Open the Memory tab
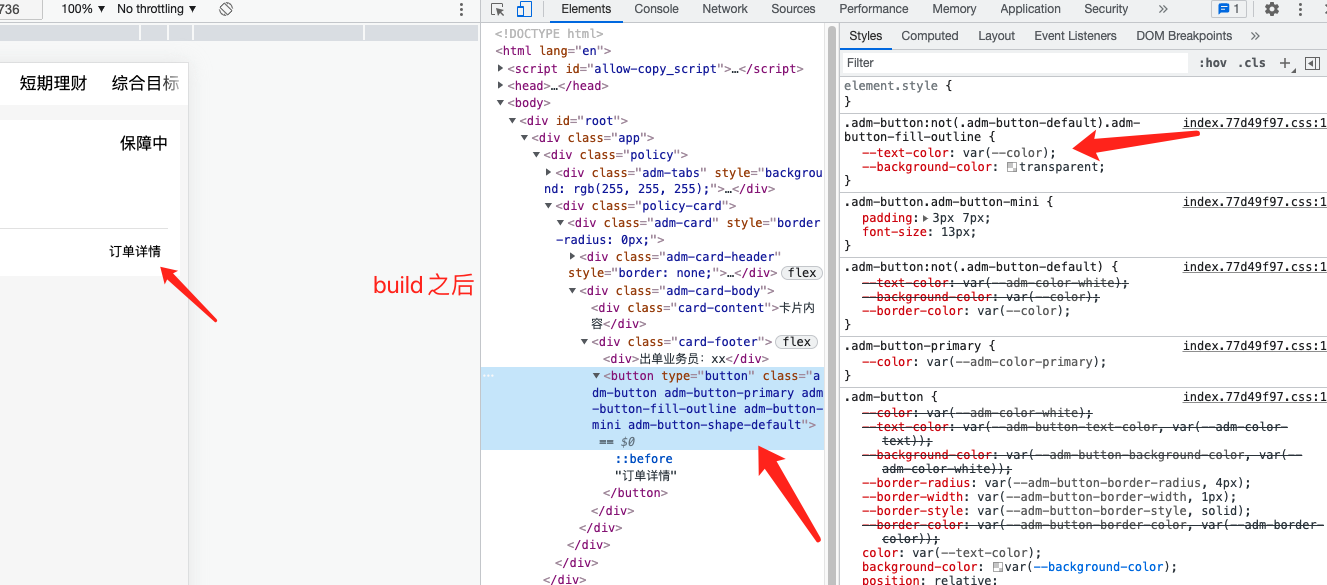 tap(954, 9)
